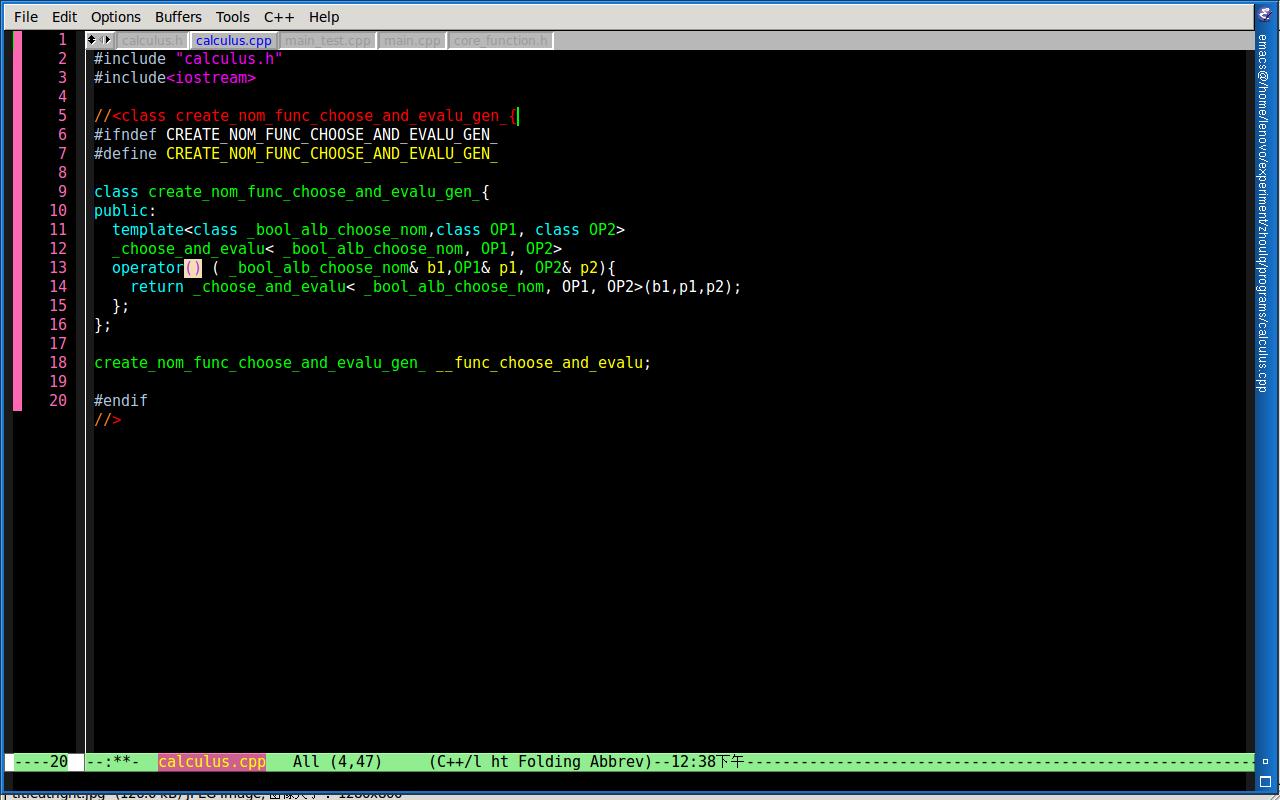
Task: Click line number 20 in the margin
Action: coord(58,400)
